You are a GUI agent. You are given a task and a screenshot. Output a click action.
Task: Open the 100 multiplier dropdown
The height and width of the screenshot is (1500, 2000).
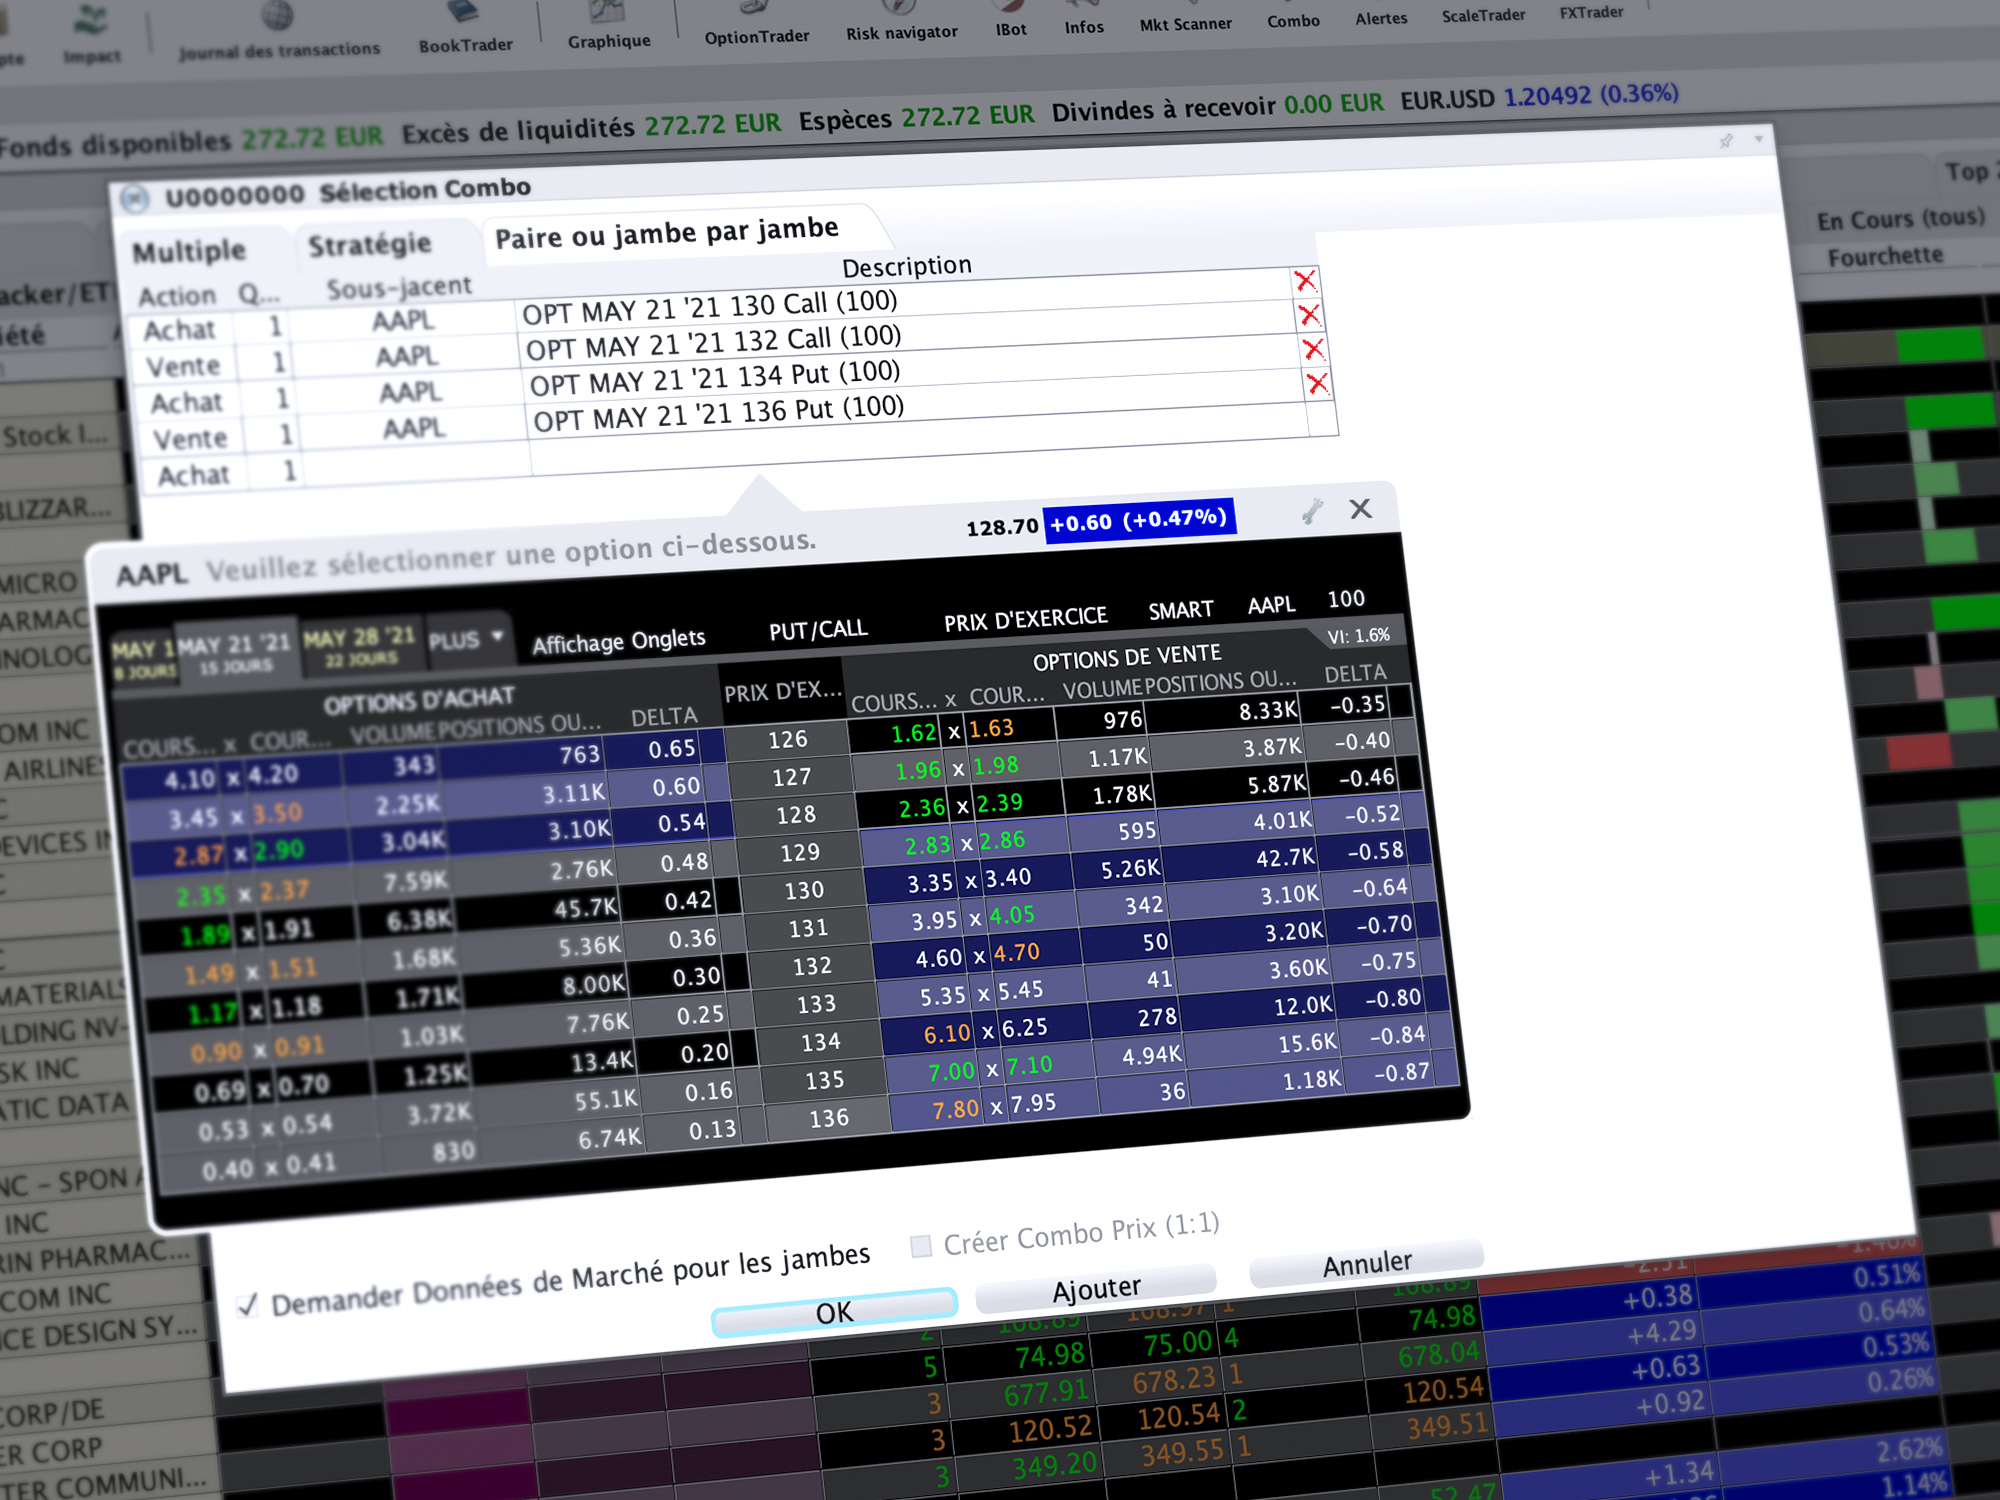[x=1346, y=599]
